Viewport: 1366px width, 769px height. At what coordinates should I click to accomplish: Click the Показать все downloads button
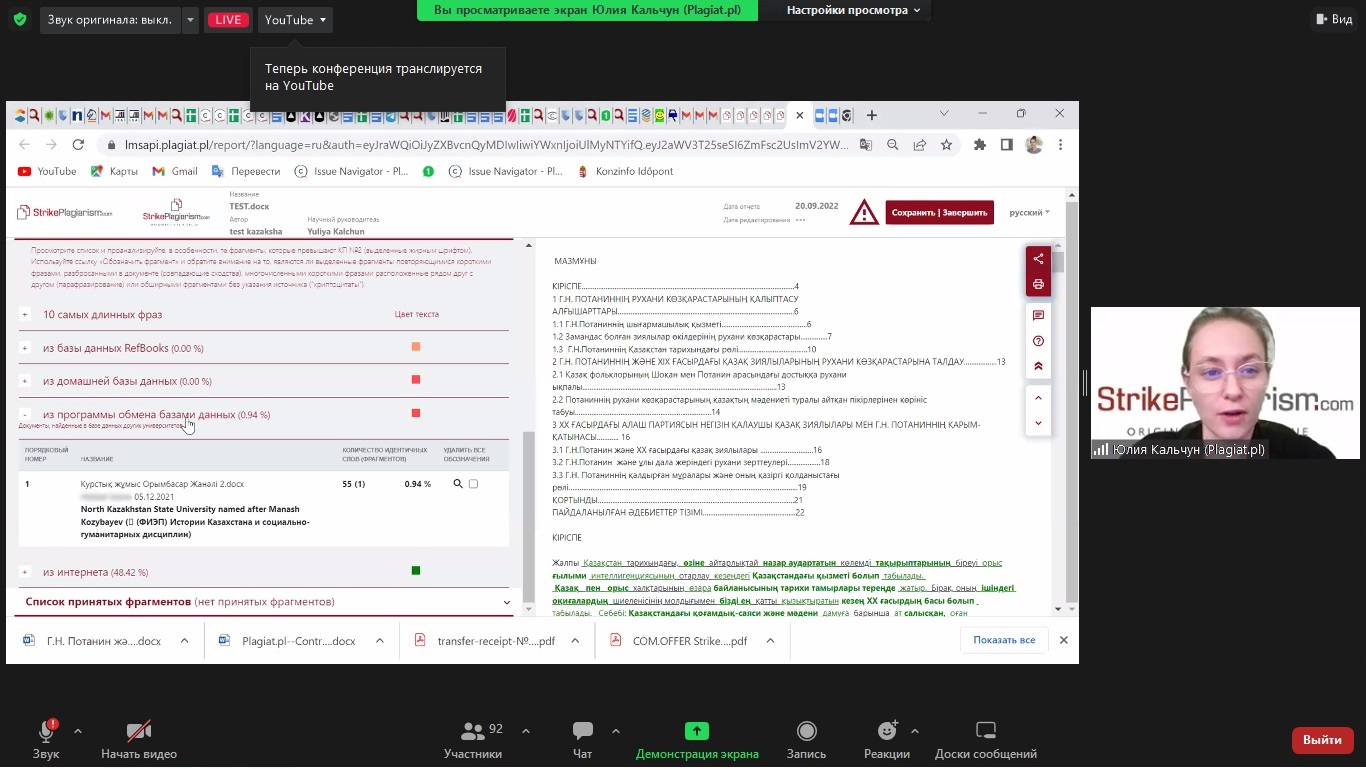tap(1004, 640)
